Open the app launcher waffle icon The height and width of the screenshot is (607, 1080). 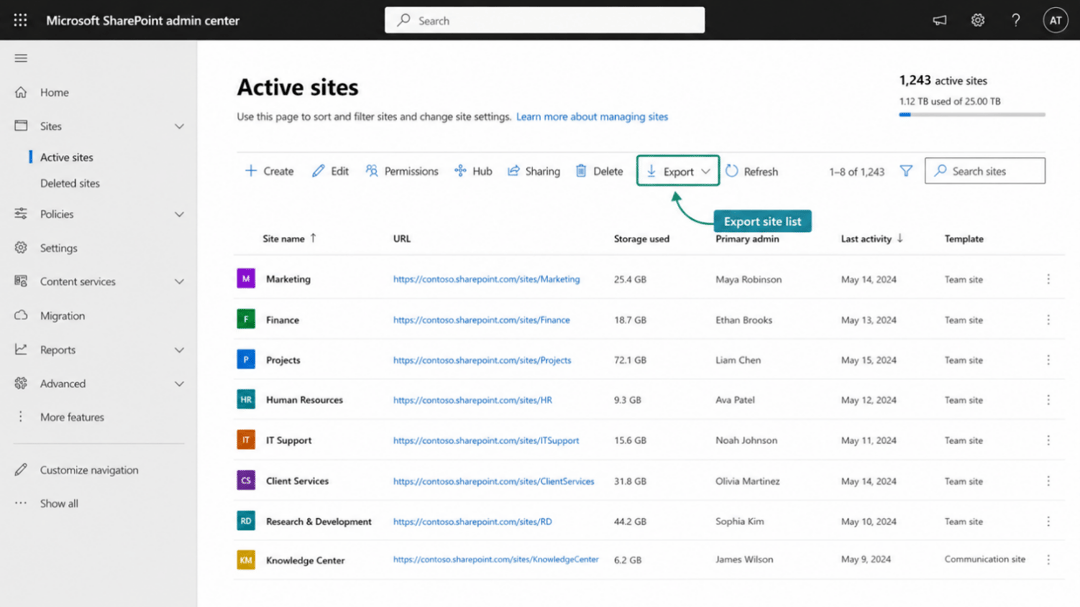coord(21,20)
